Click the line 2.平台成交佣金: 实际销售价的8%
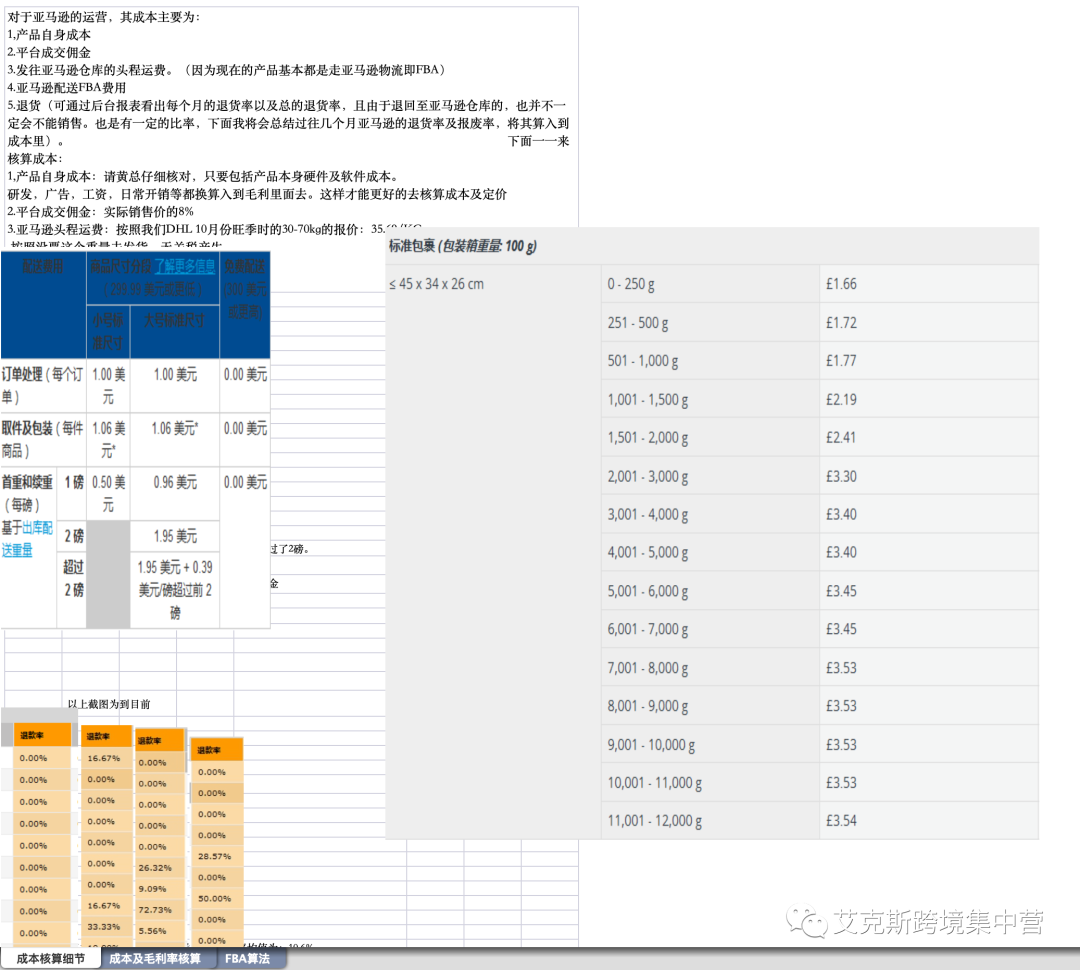The width and height of the screenshot is (1080, 970). click(101, 211)
